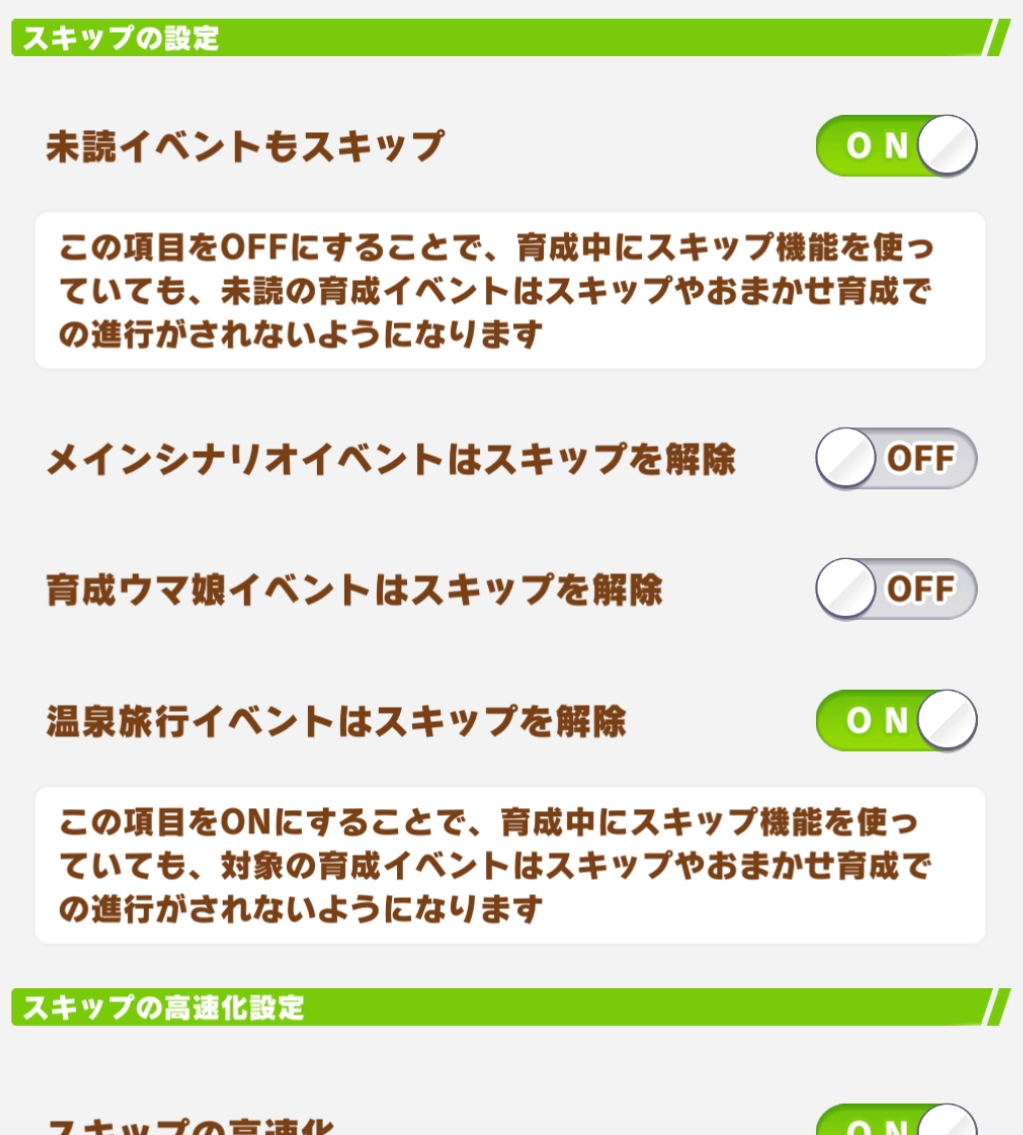Image resolution: width=1023 pixels, height=1135 pixels.
Task: Click the 育成ウマ娘イベントはスキップを解除 label
Action: (354, 590)
